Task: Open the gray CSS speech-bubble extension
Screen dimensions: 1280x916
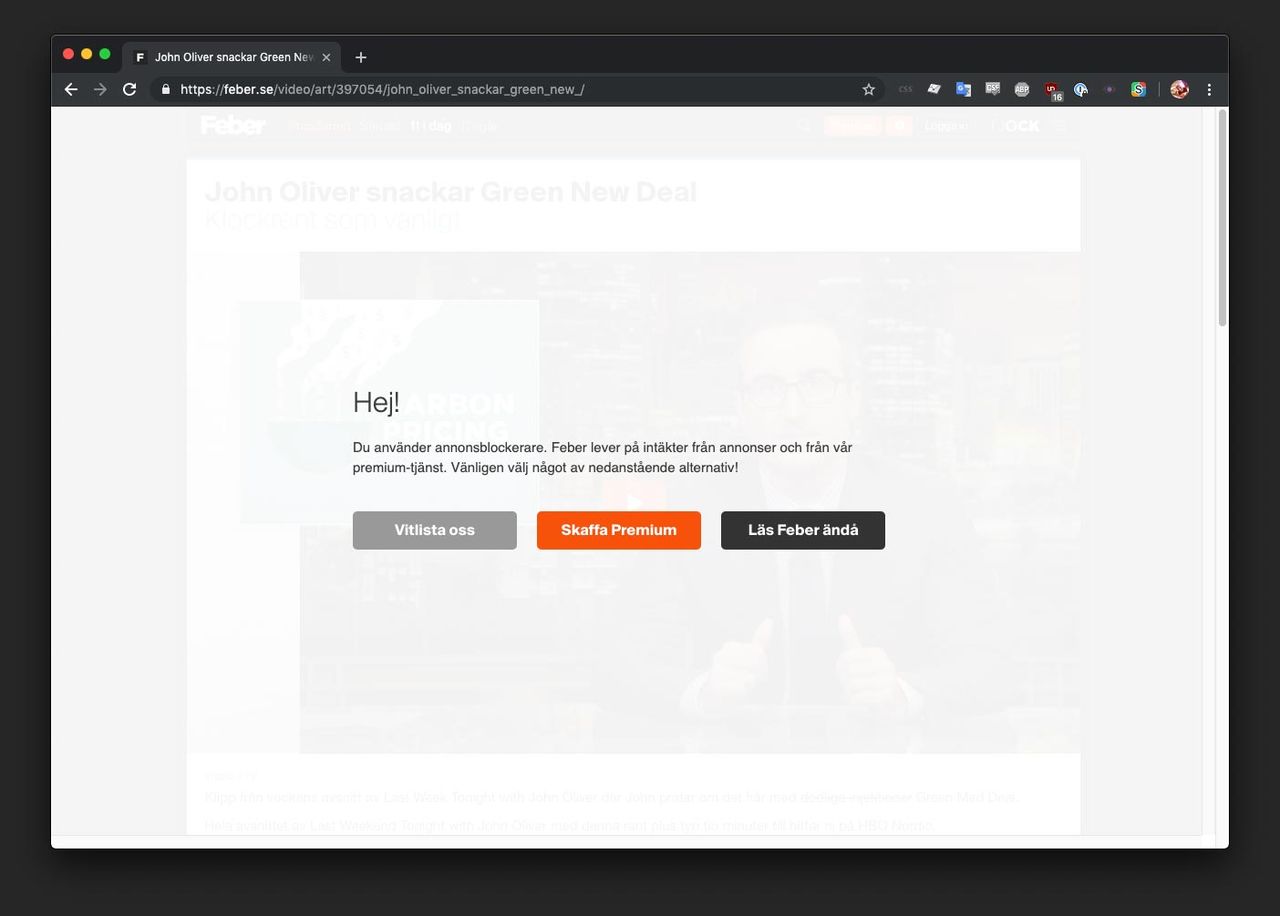Action: 992,89
